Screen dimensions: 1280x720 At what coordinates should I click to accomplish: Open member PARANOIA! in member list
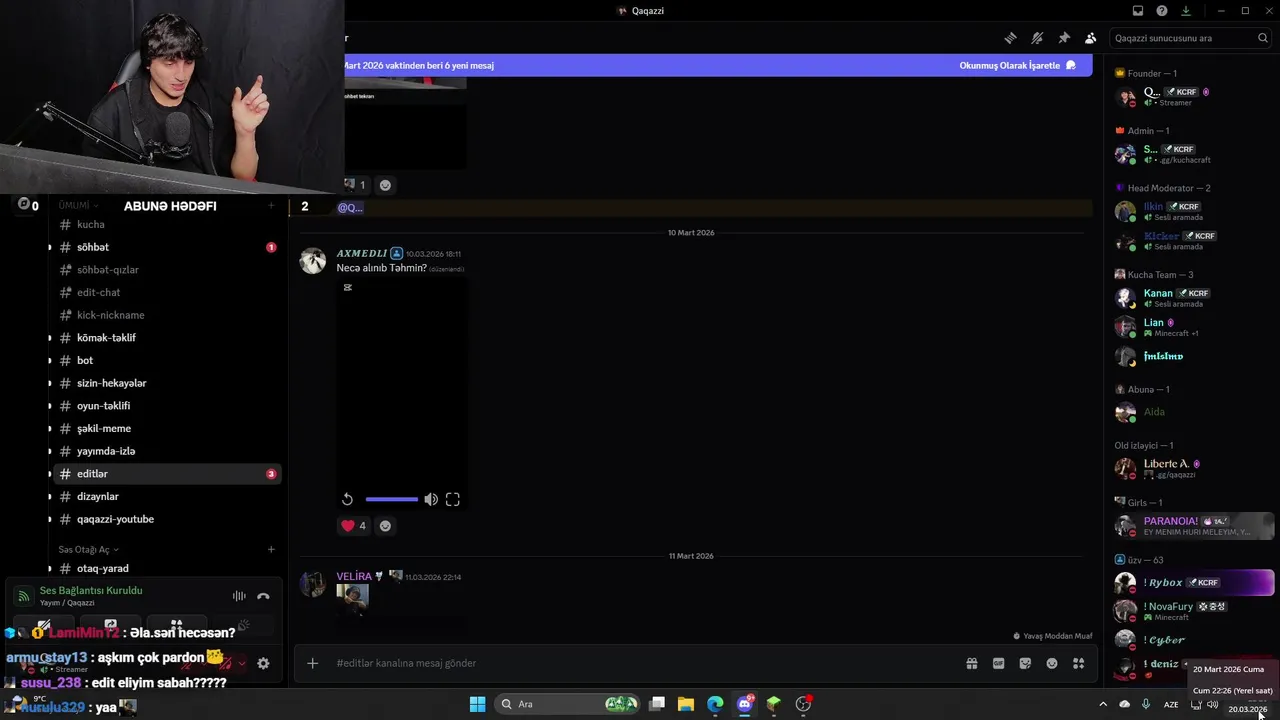[1194, 525]
